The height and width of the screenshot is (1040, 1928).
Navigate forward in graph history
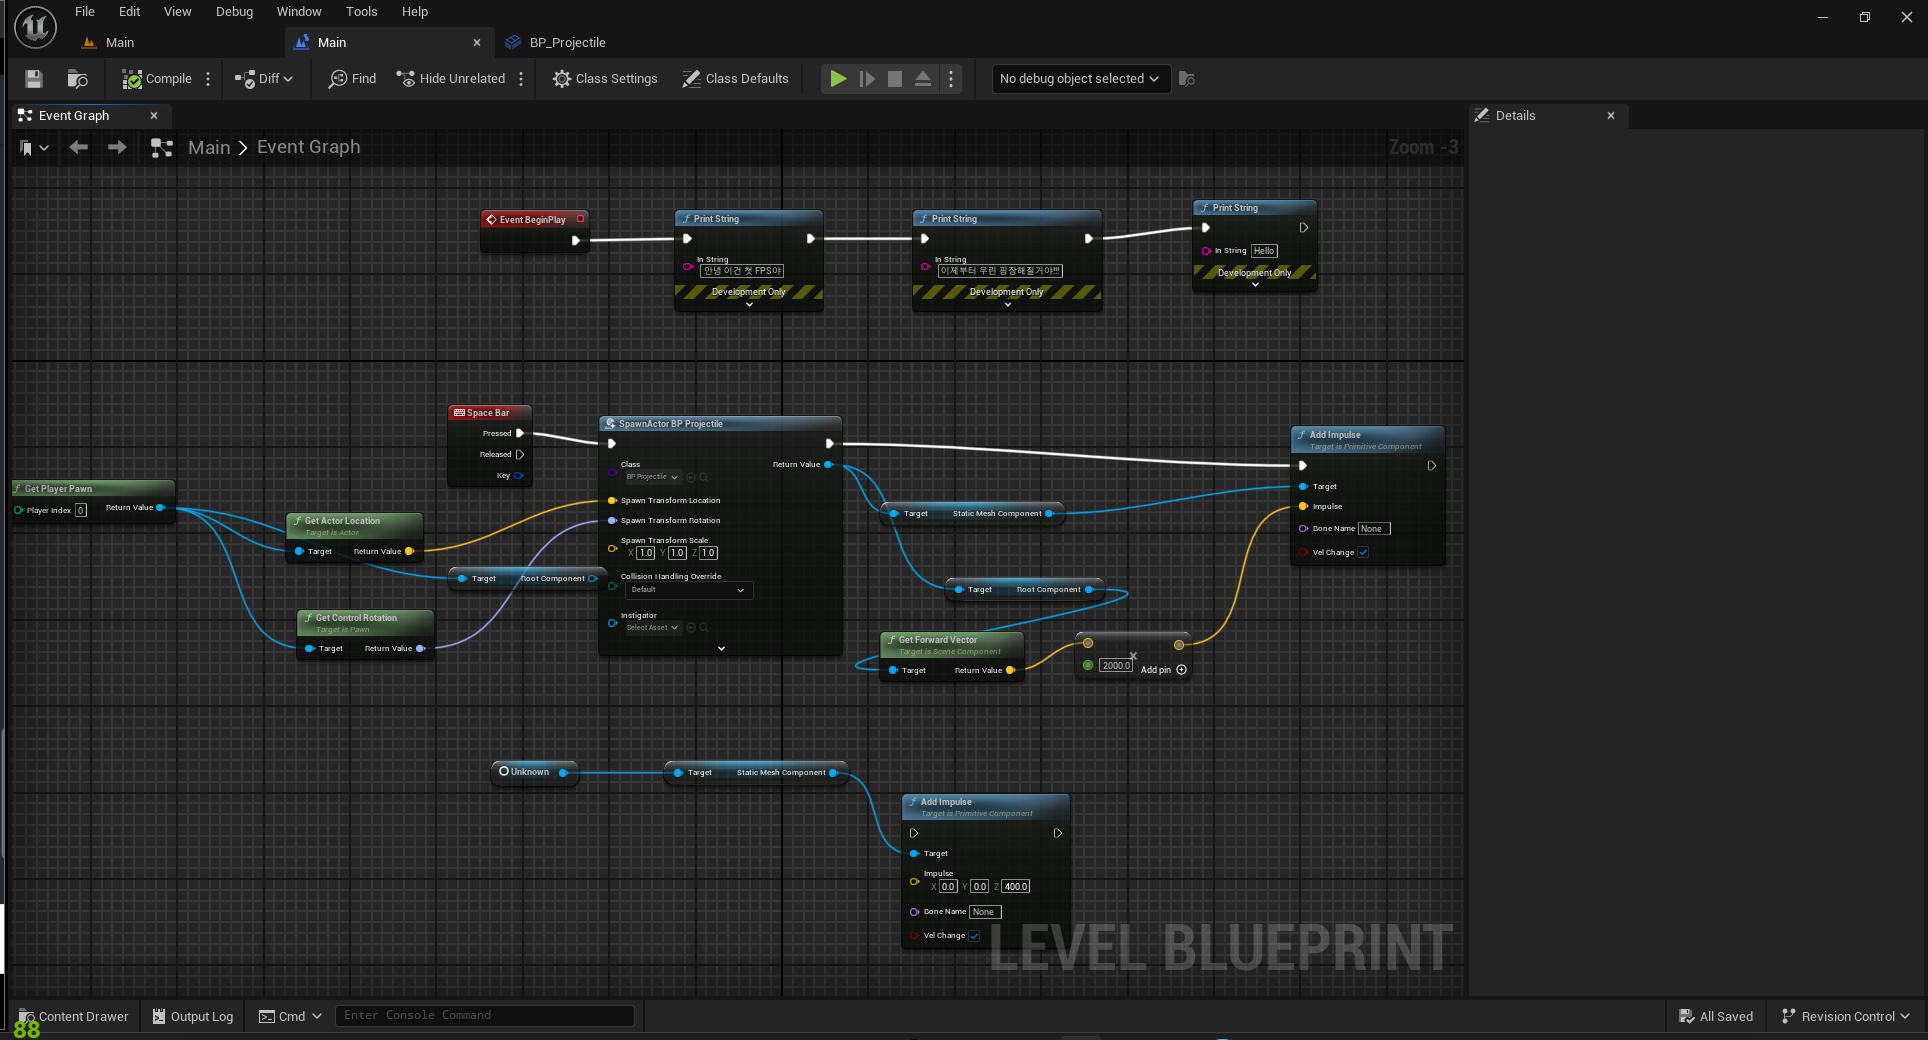[117, 147]
